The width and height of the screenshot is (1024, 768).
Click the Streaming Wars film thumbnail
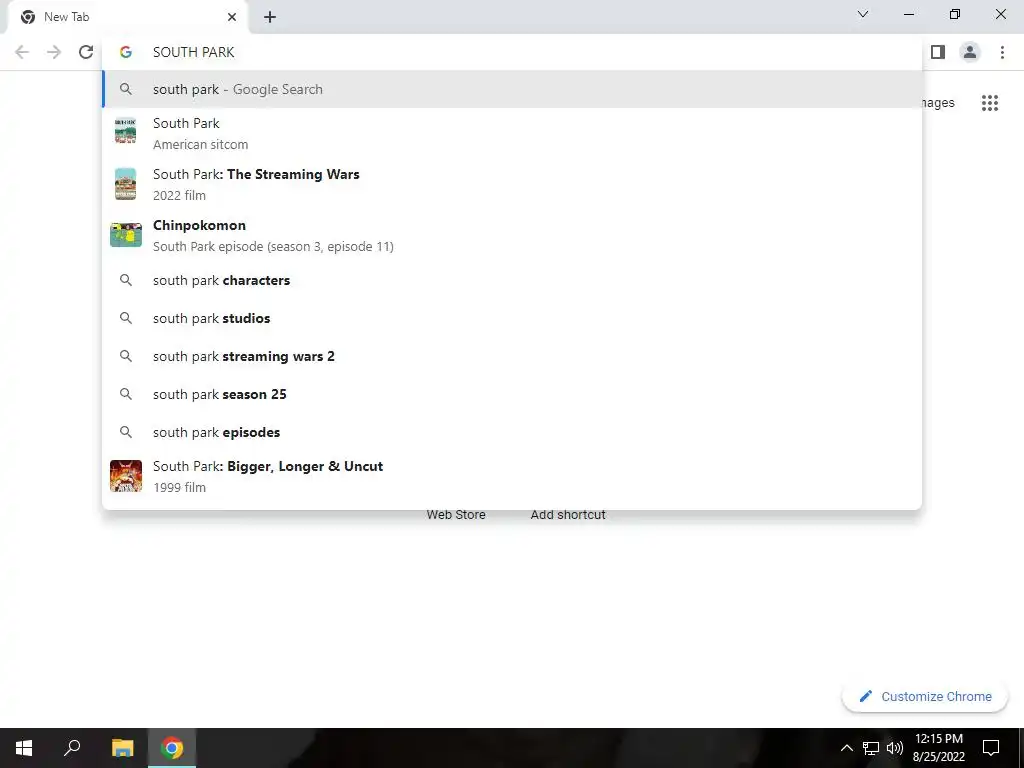[125, 184]
